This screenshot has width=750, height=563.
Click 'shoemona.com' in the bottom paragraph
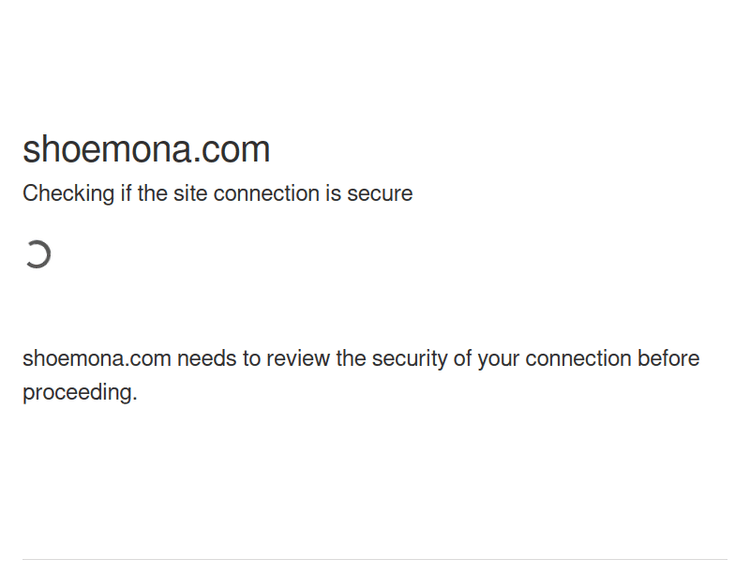tap(96, 358)
